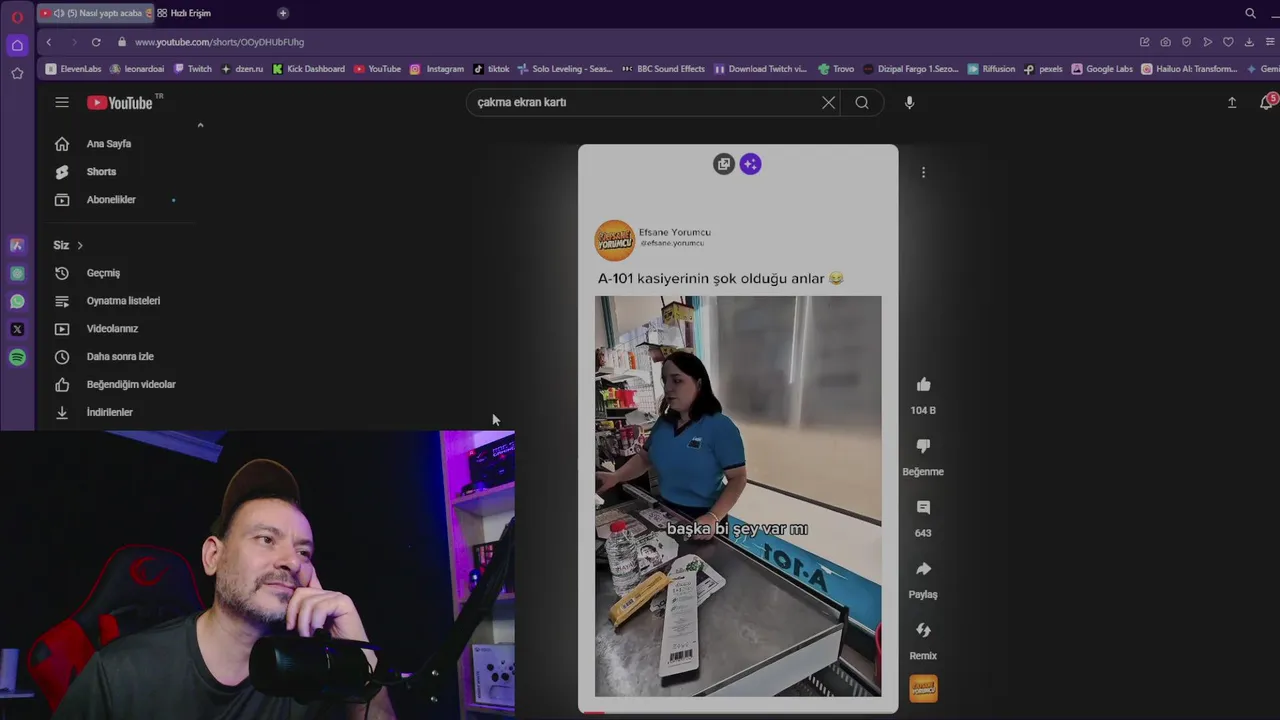Open Daha sonra izle
Screen dimensions: 1280x720
[118, 357]
